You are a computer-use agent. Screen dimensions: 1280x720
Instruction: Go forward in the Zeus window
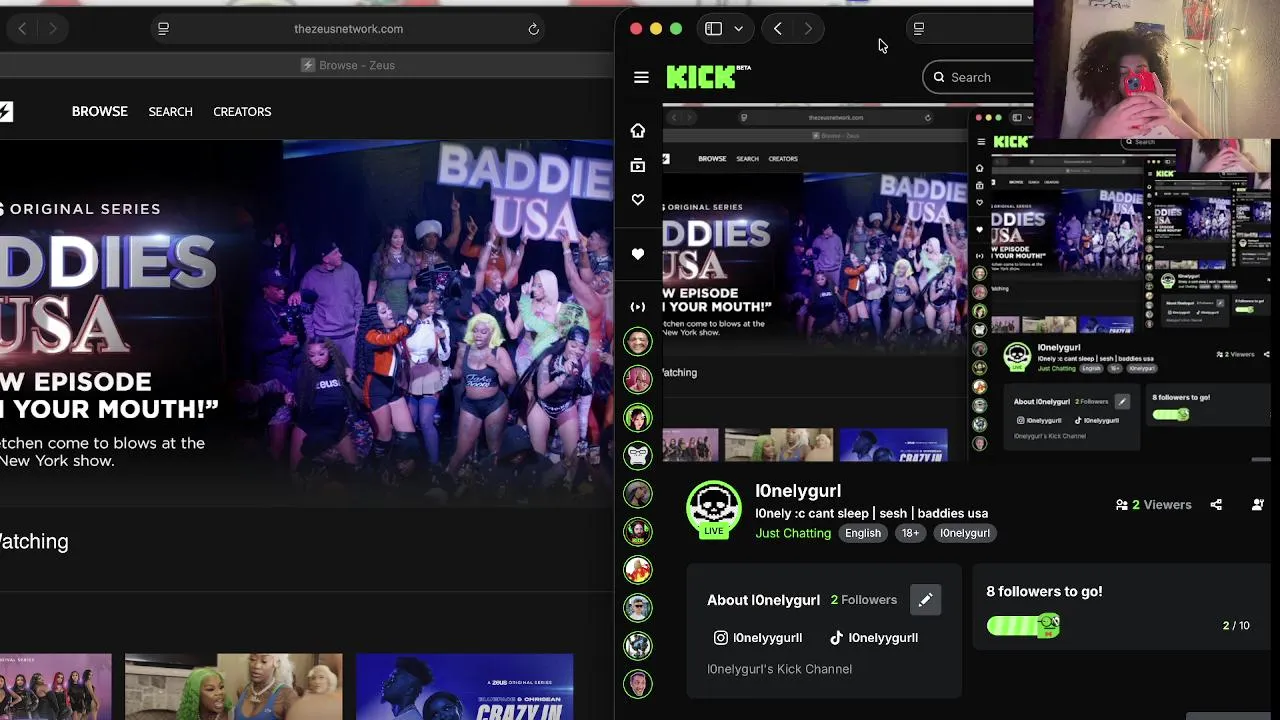pyautogui.click(x=52, y=29)
